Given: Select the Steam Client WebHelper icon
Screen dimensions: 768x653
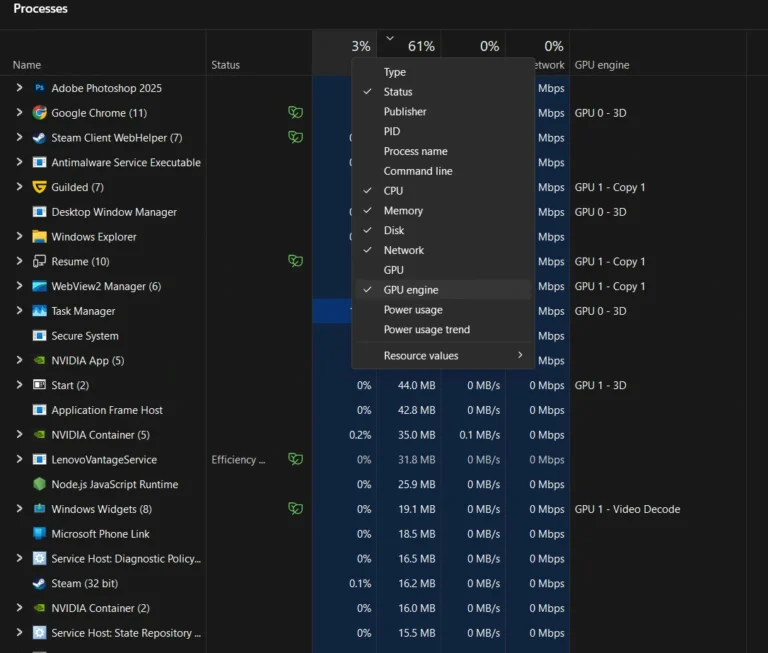Looking at the screenshot, I should (x=39, y=138).
